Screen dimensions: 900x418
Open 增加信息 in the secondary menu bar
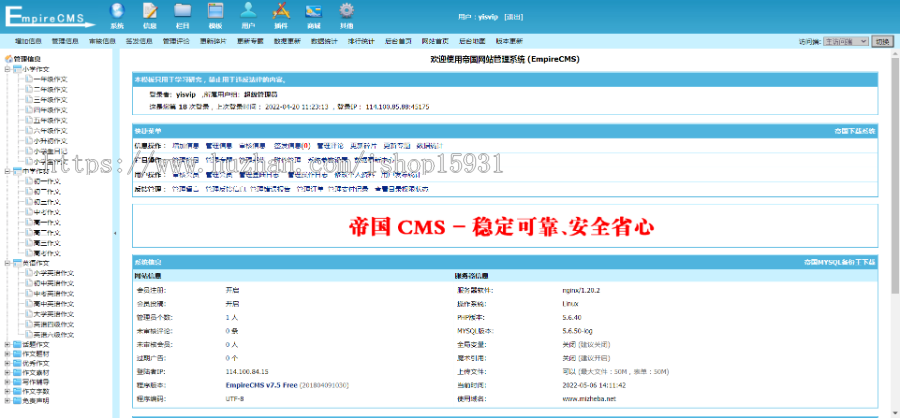tap(28, 41)
